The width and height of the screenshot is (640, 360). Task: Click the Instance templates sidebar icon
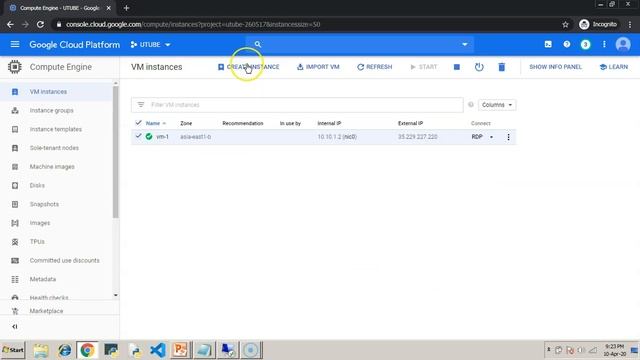tap(15, 129)
